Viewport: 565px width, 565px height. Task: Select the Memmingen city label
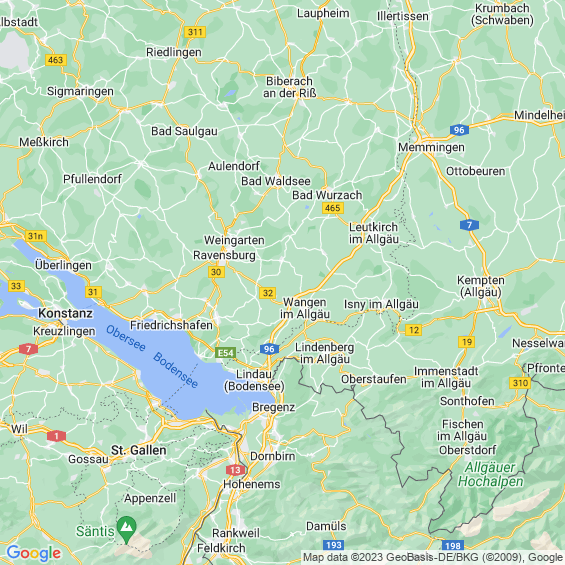(431, 147)
